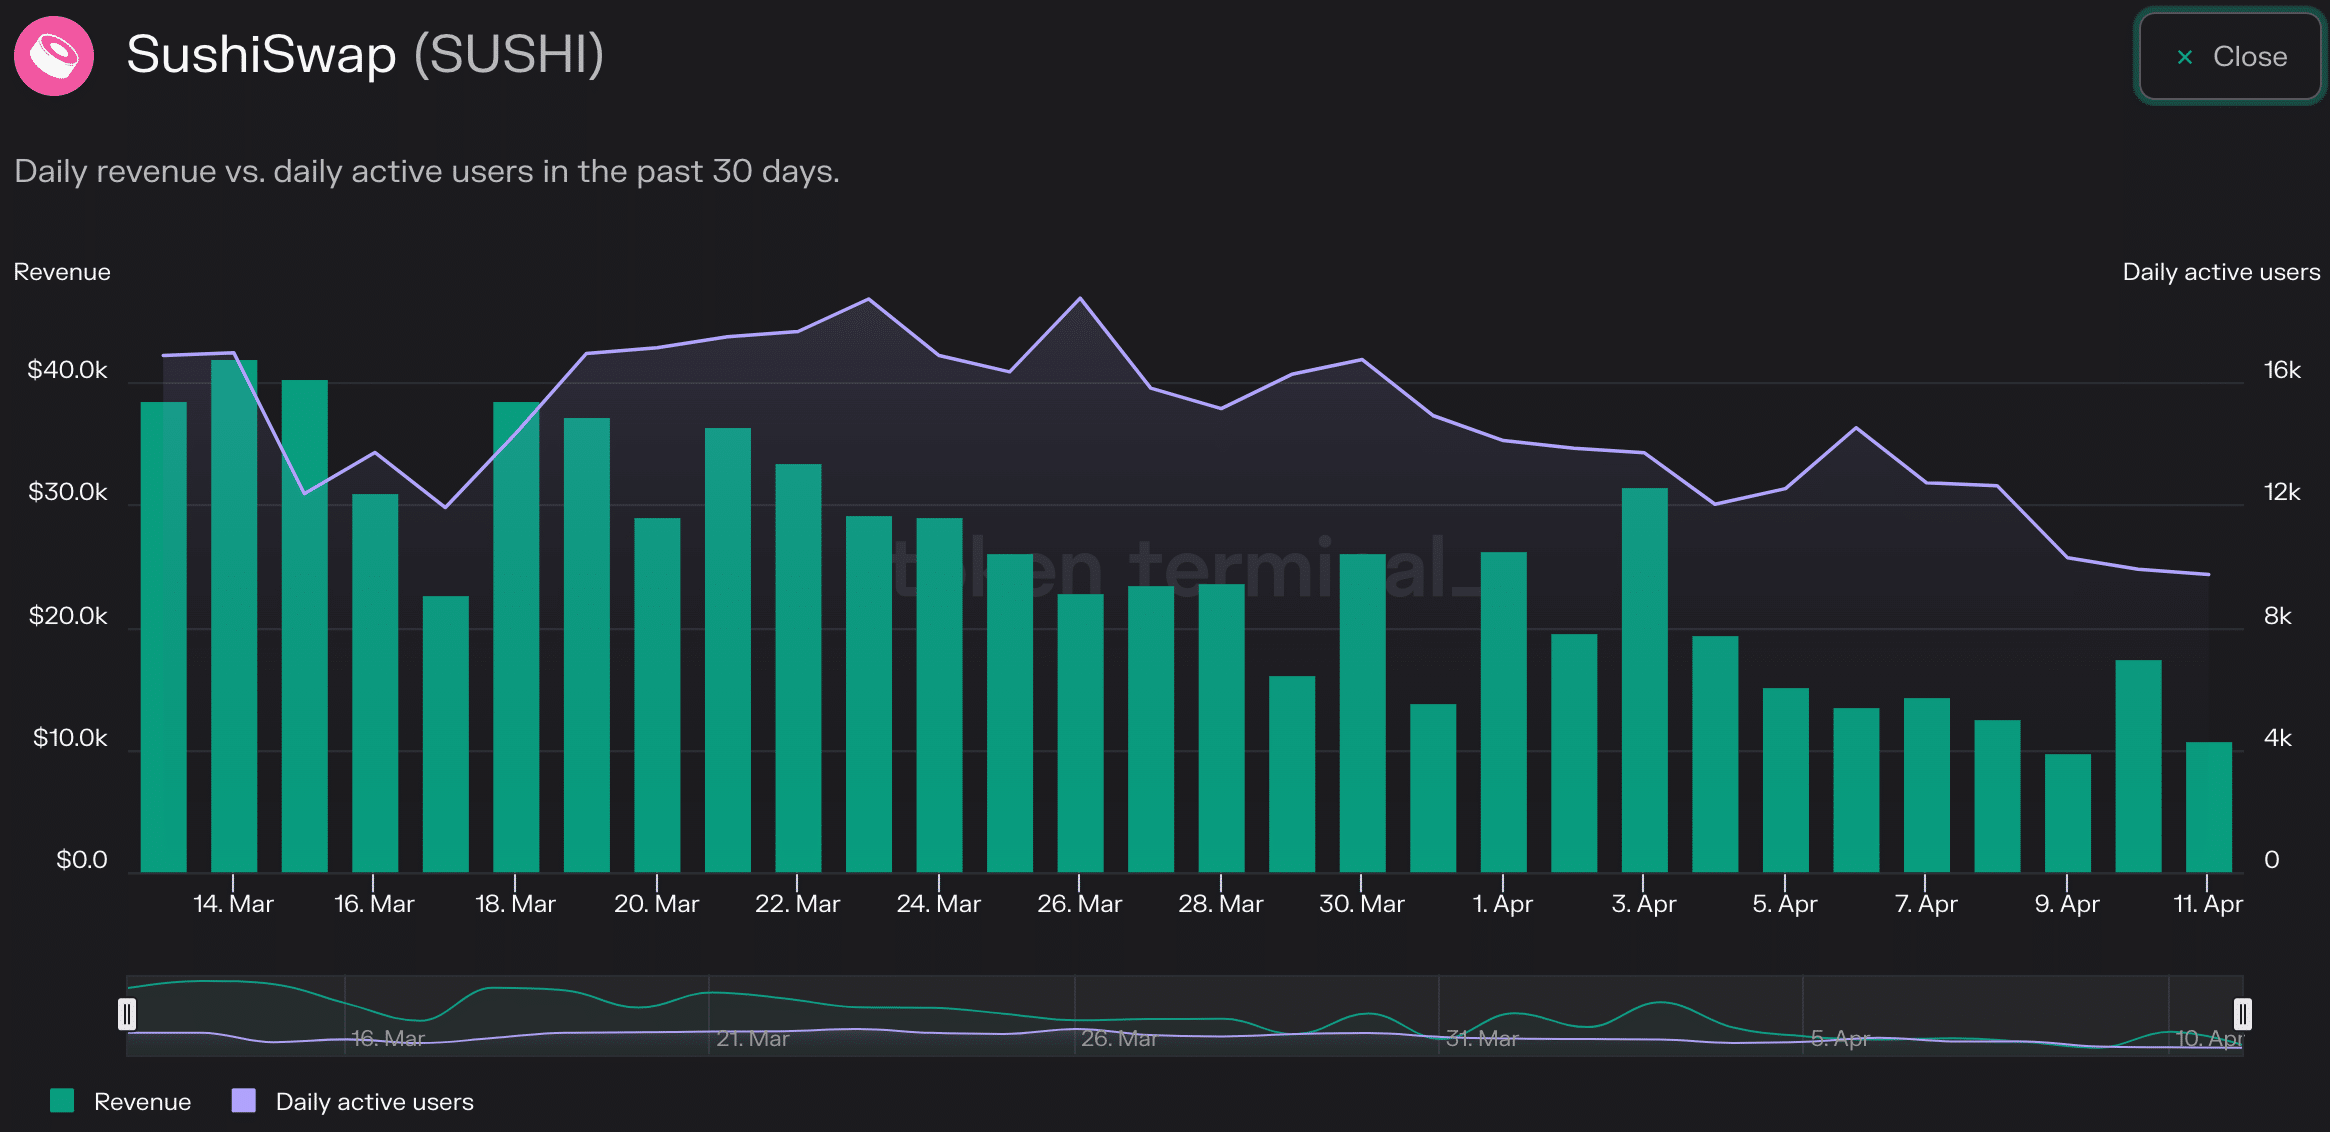The image size is (2330, 1132).
Task: Click the 1. Apr revenue bar
Action: coord(1503,712)
